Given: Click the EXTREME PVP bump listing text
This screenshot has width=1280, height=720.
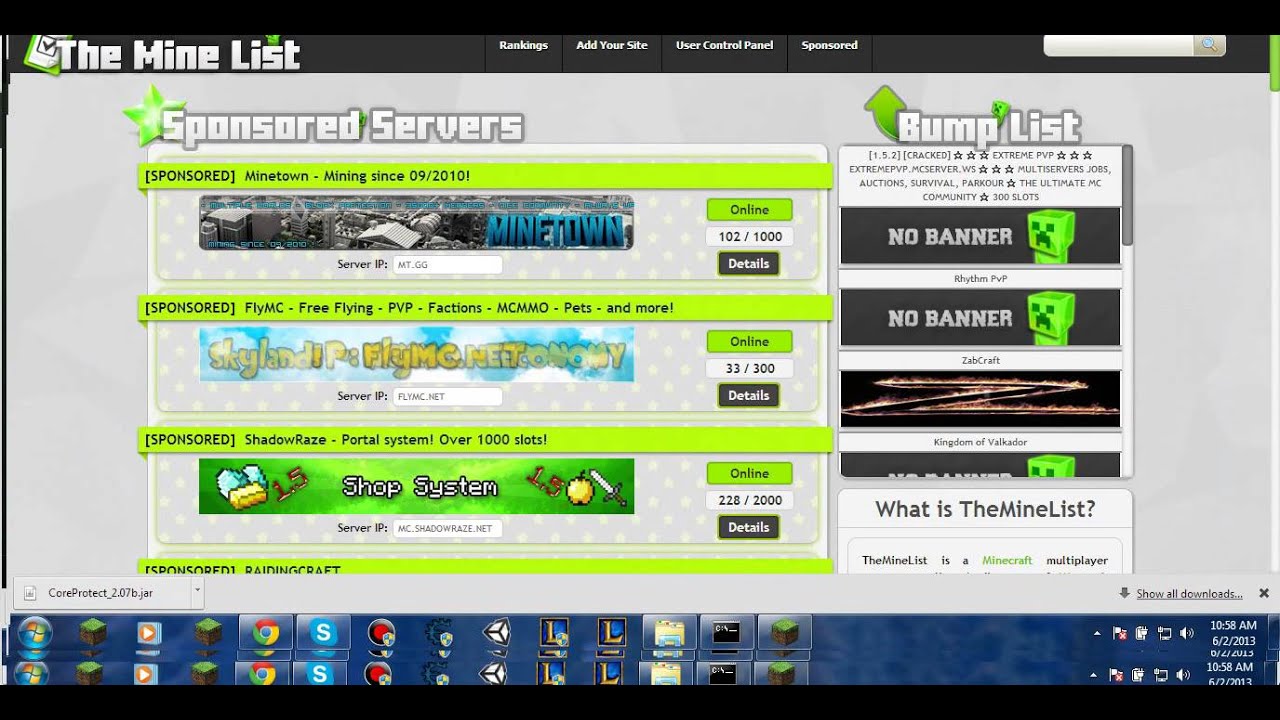Looking at the screenshot, I should point(980,176).
